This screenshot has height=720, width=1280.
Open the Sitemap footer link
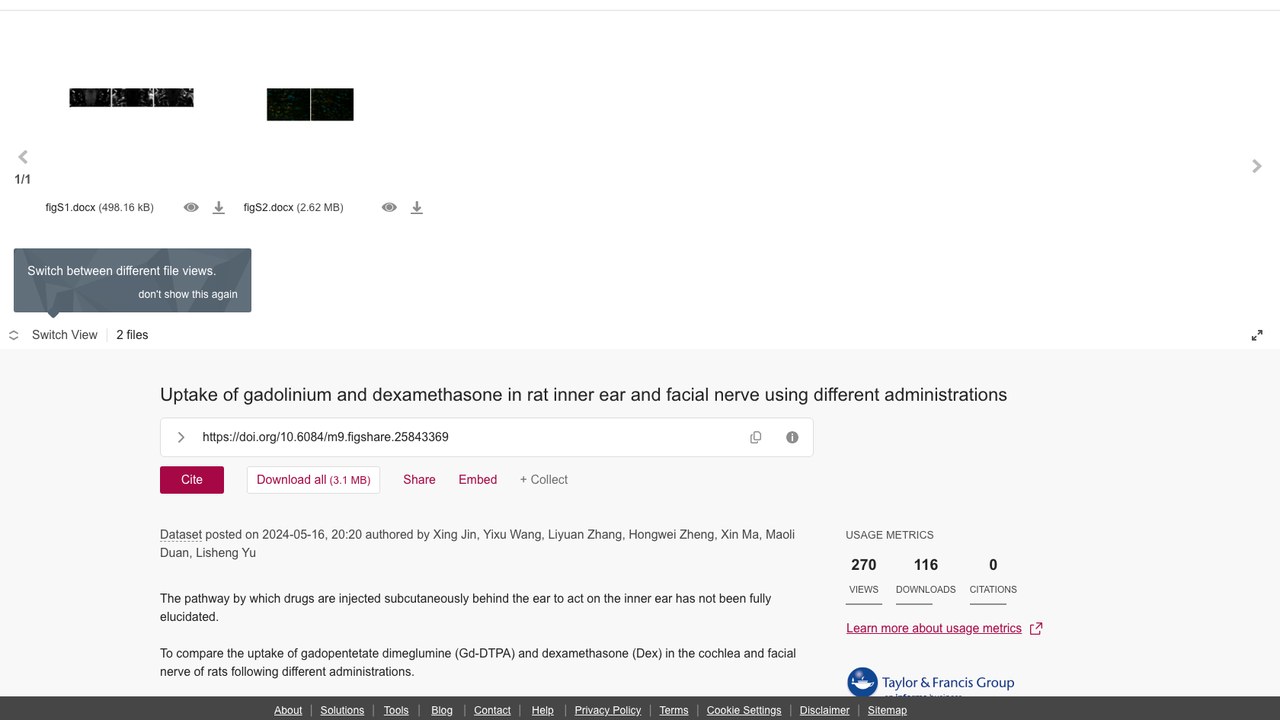point(887,710)
